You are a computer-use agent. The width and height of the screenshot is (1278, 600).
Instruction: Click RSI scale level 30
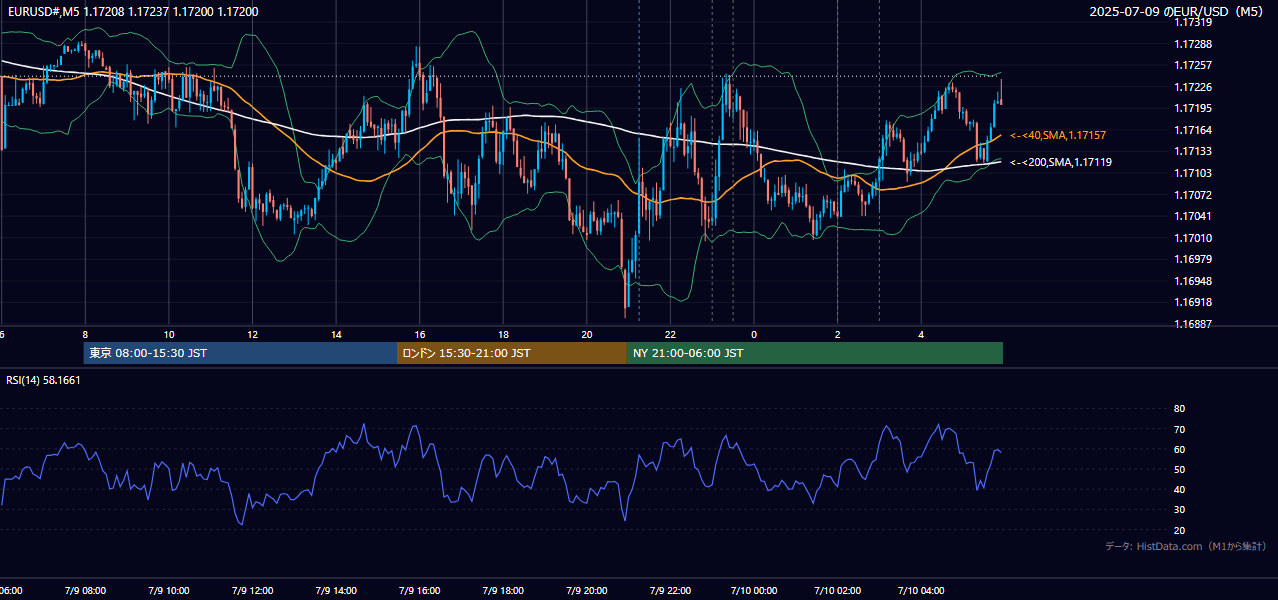tap(1179, 510)
